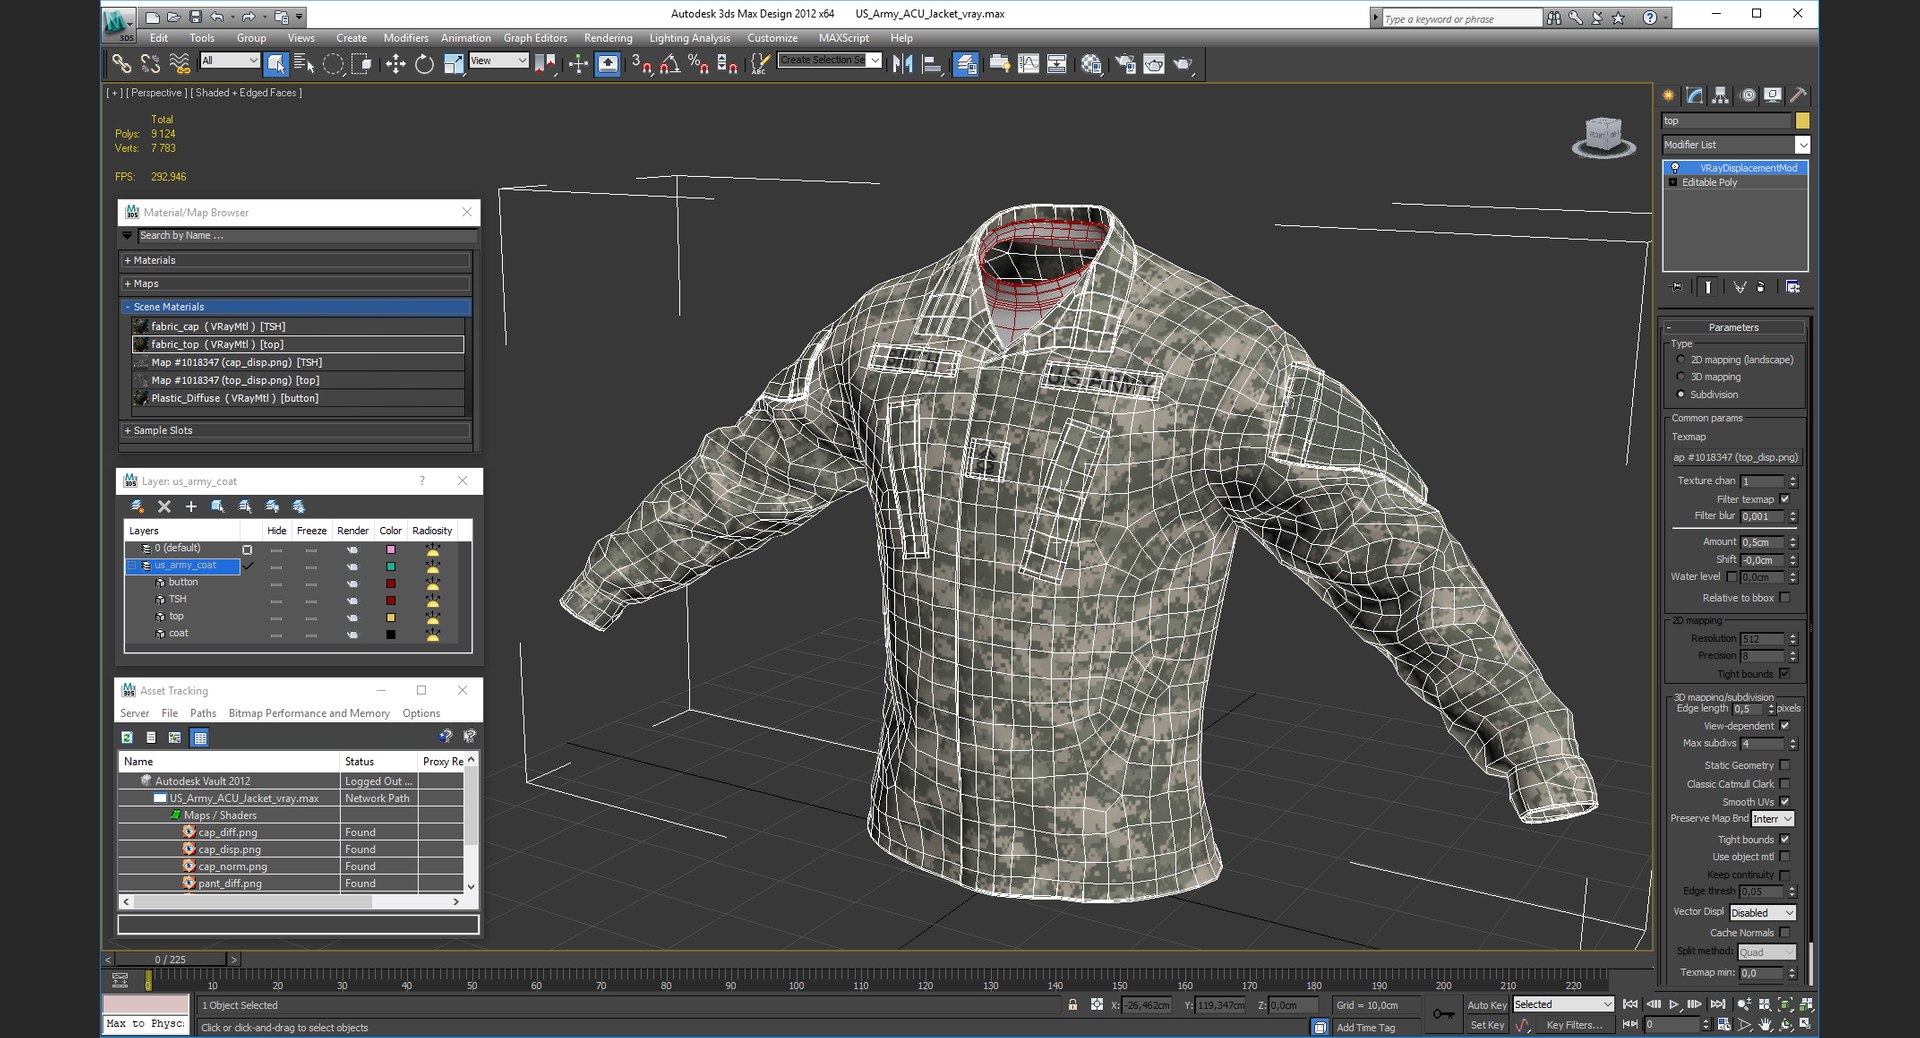1920x1038 pixels.
Task: Open the Save file icon in quick access
Action: [195, 16]
